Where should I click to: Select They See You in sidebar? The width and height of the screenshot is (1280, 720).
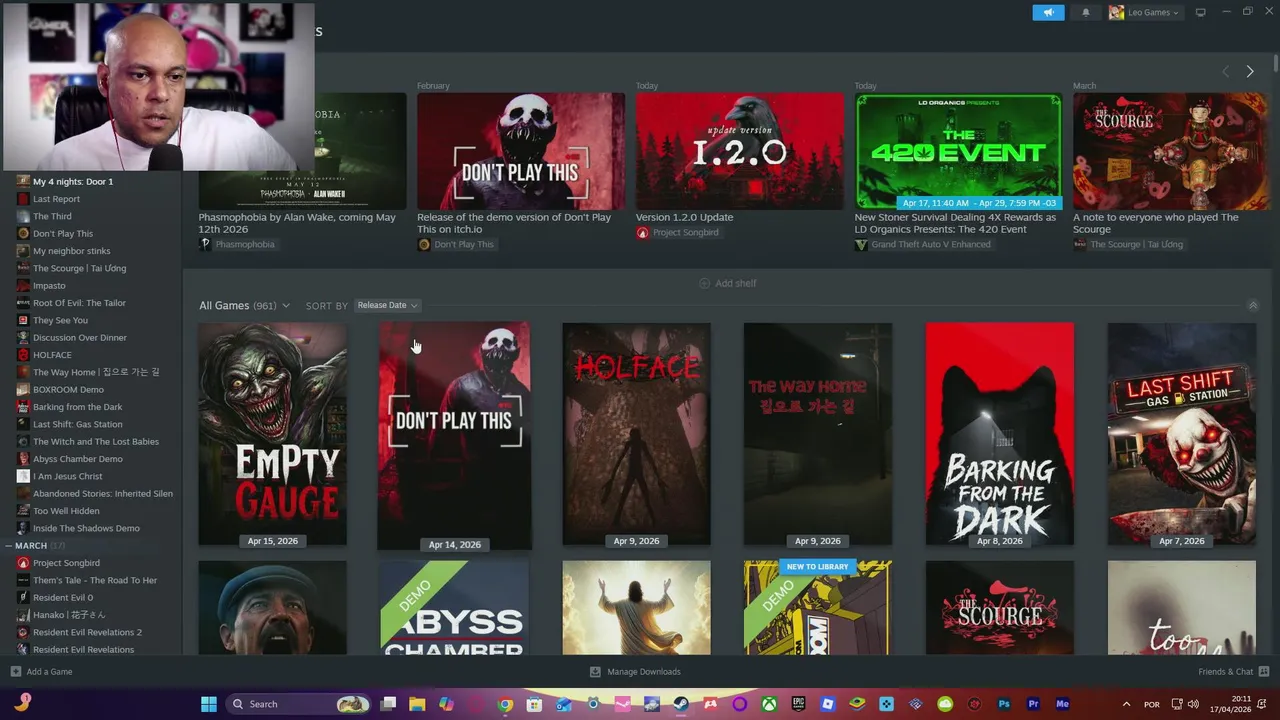[x=90, y=320]
